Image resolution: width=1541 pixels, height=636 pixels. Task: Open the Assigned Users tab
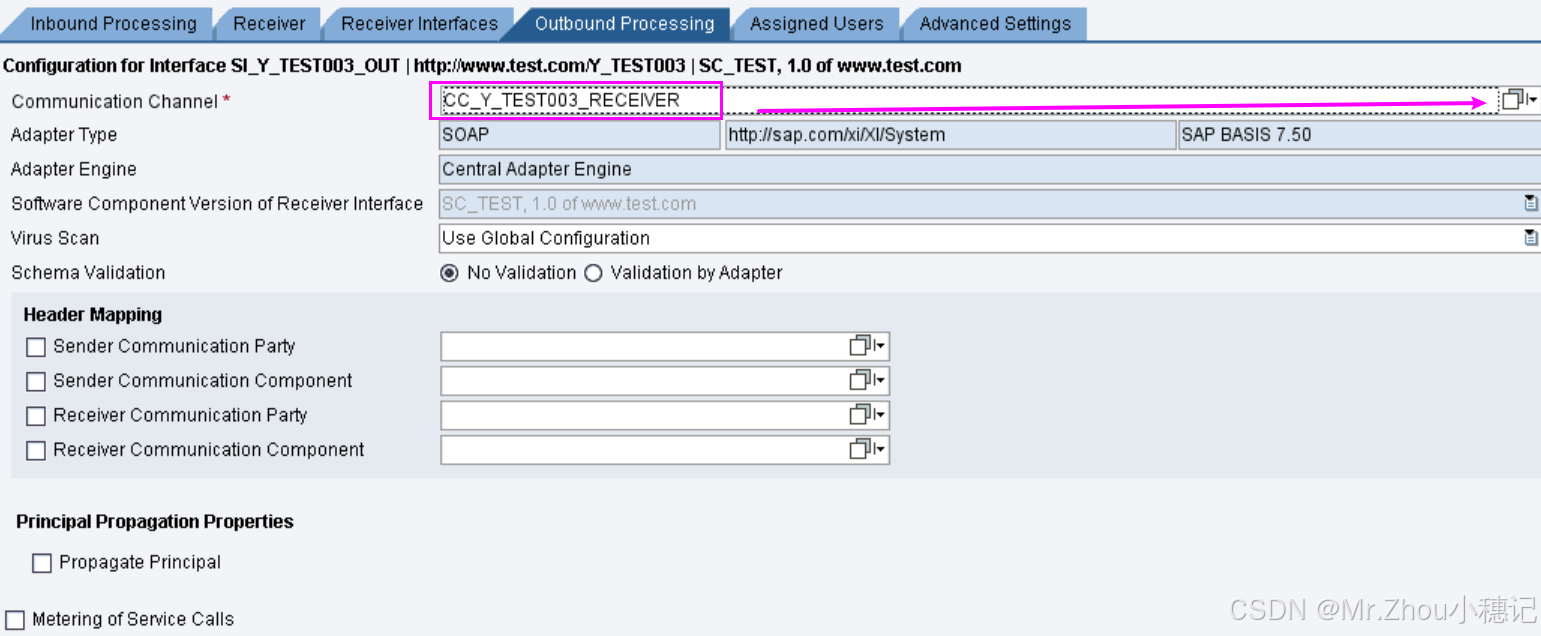point(816,22)
